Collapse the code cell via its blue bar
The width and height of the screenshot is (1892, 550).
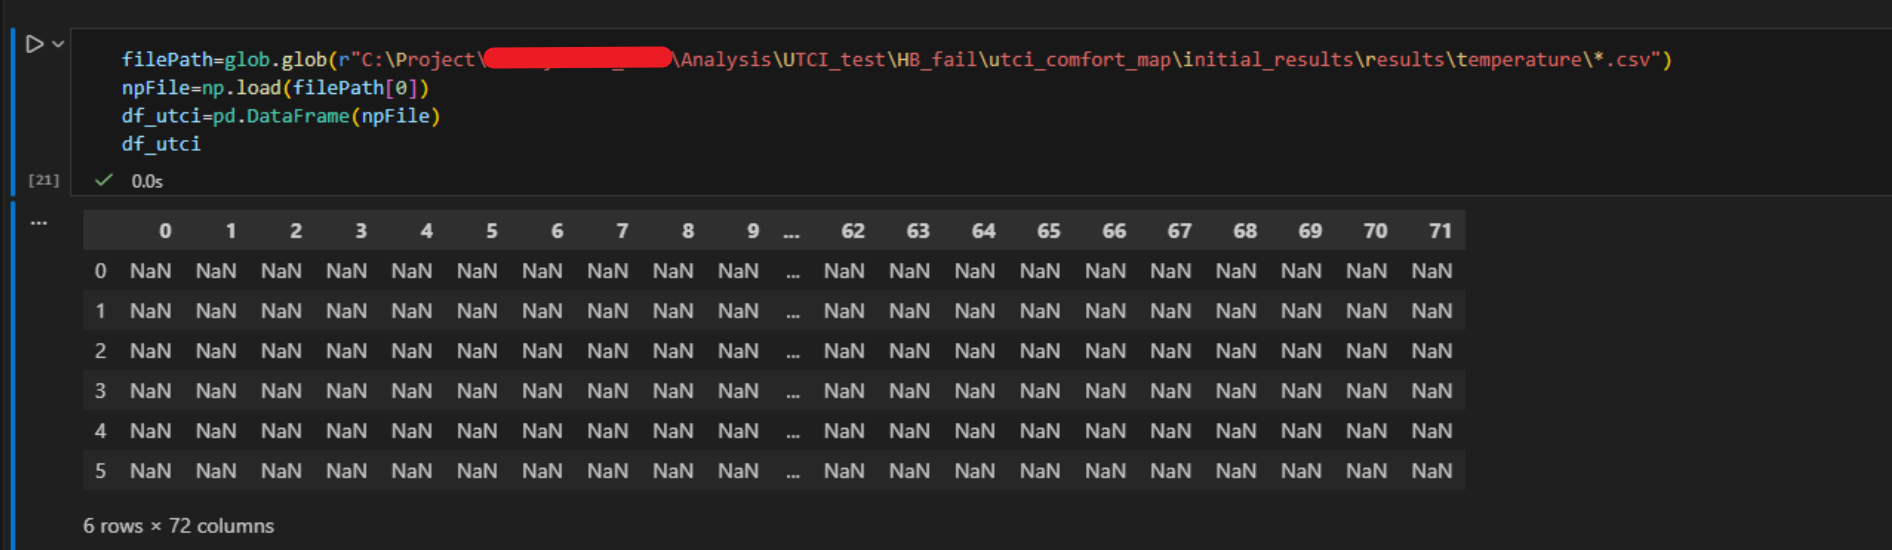13,110
